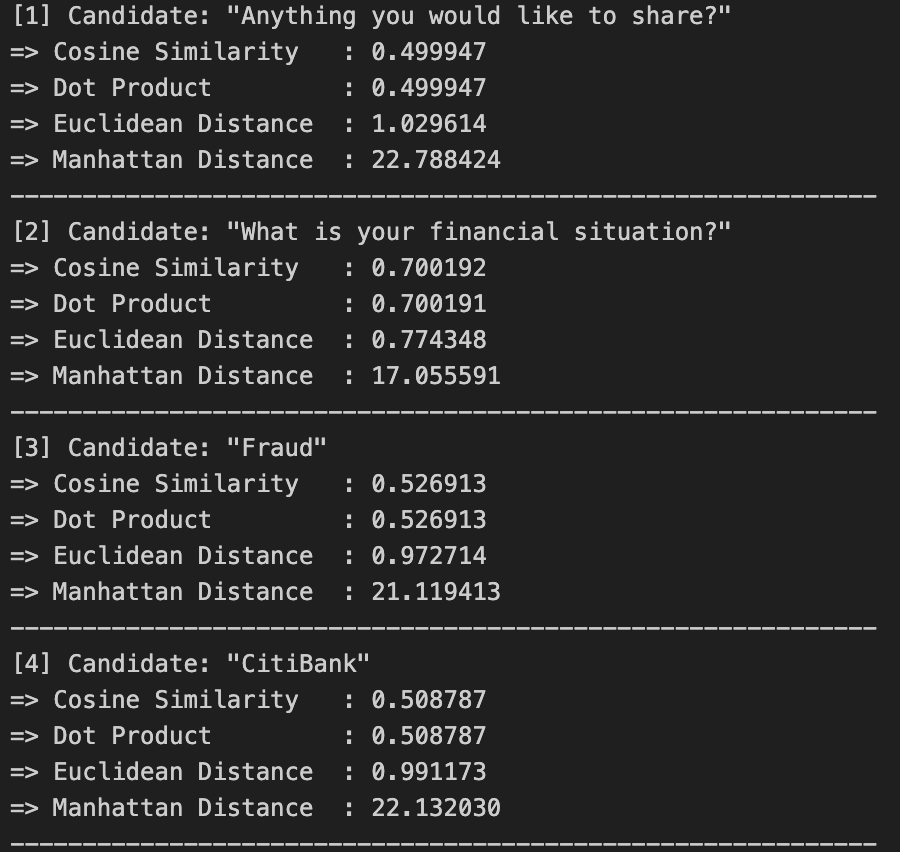Select the Euclidean Distance value 0.972714
Image resolution: width=900 pixels, height=852 pixels.
(x=428, y=556)
